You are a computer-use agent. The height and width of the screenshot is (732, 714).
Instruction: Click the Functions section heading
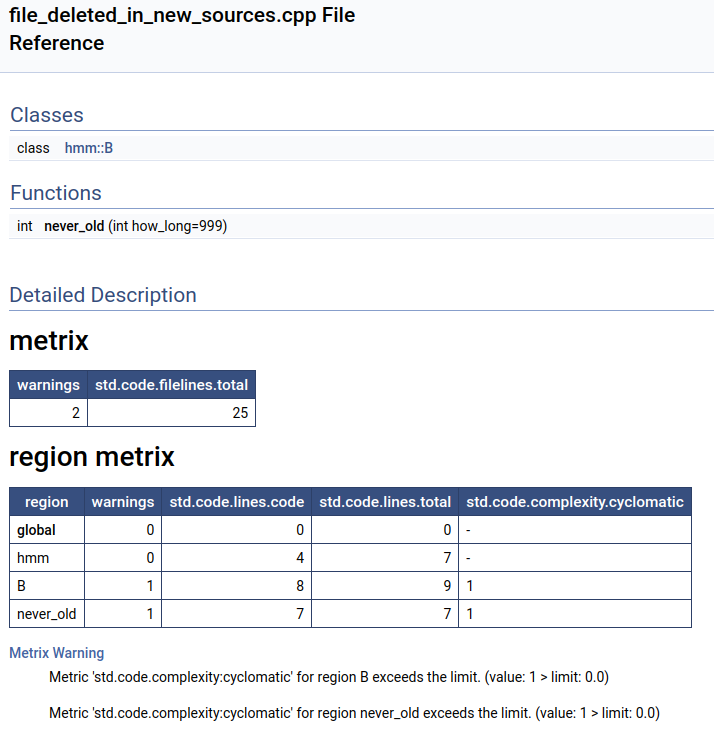click(x=56, y=193)
